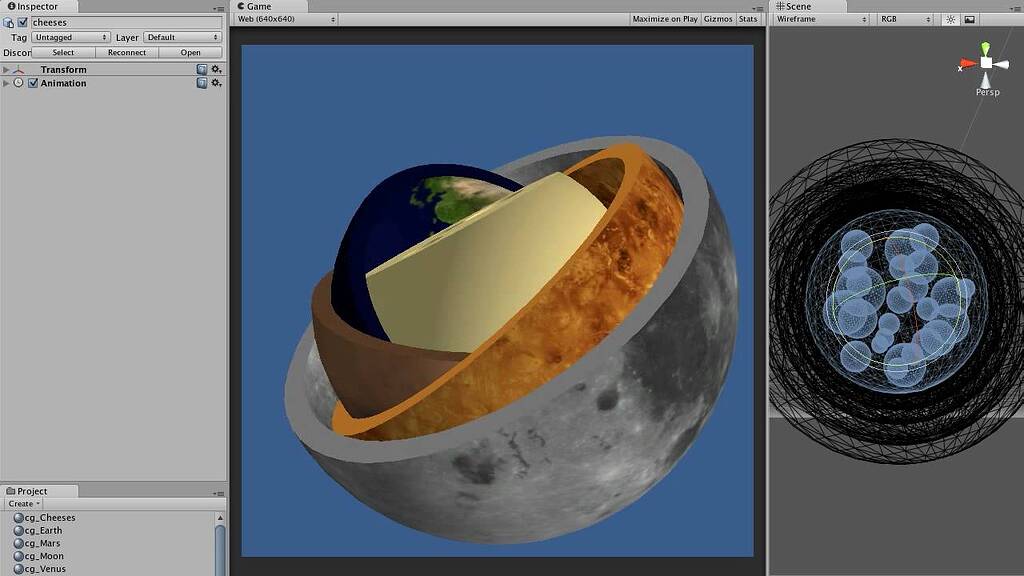Open the Animation component gear menu
The width and height of the screenshot is (1024, 576).
217,83
